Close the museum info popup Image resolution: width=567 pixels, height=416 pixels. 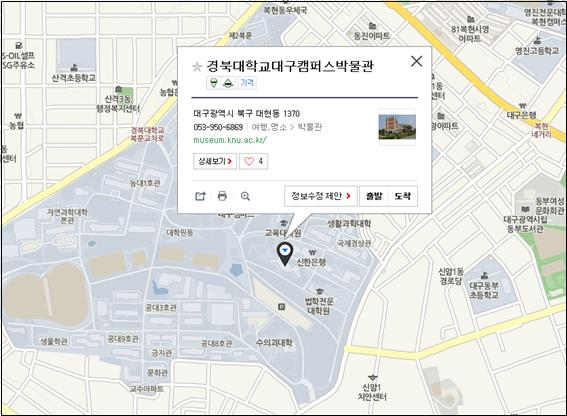point(417,61)
